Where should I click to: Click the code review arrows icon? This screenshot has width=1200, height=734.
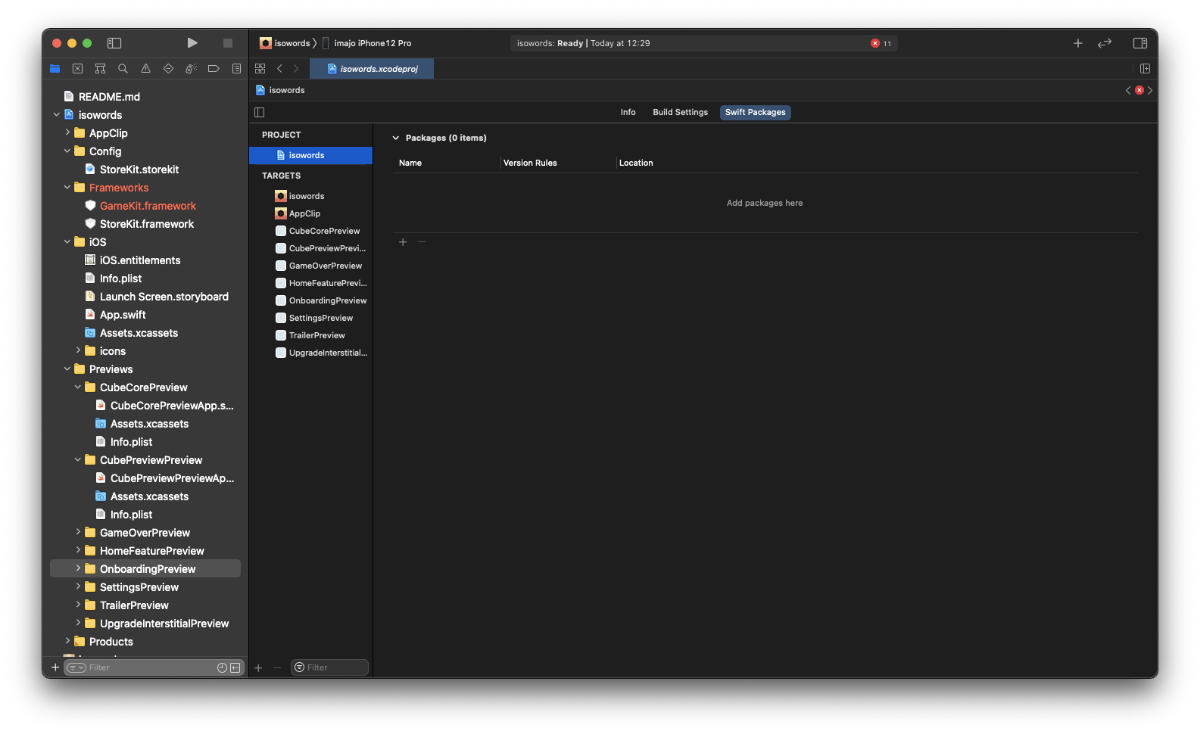1105,43
